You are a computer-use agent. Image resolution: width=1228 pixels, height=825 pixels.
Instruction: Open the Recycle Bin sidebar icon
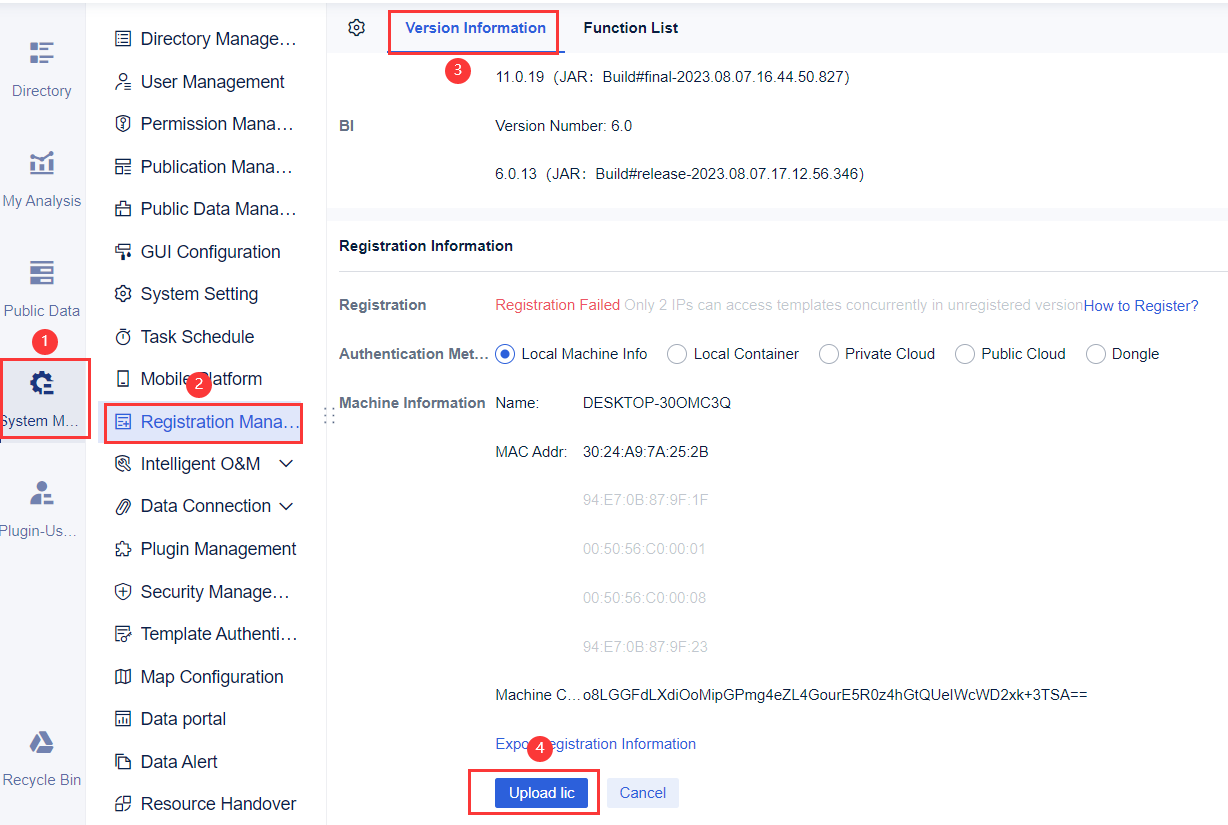point(41,755)
